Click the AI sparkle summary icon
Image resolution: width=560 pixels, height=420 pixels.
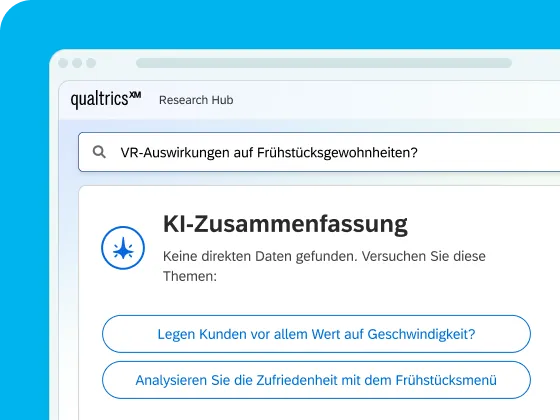pos(123,248)
